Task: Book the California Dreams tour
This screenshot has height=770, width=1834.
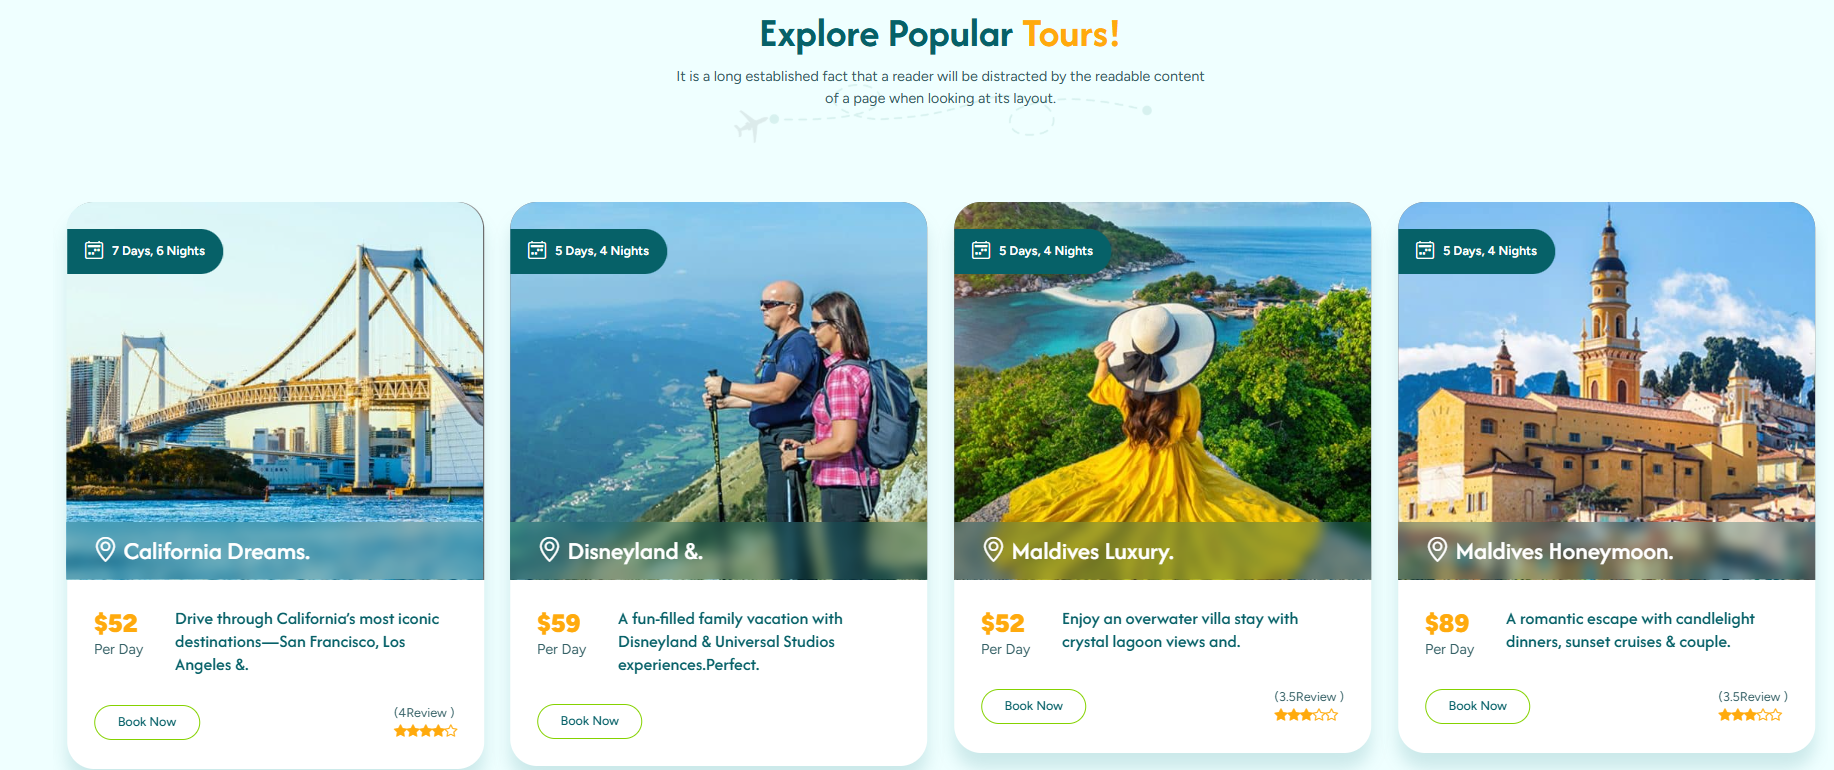Action: coord(147,722)
